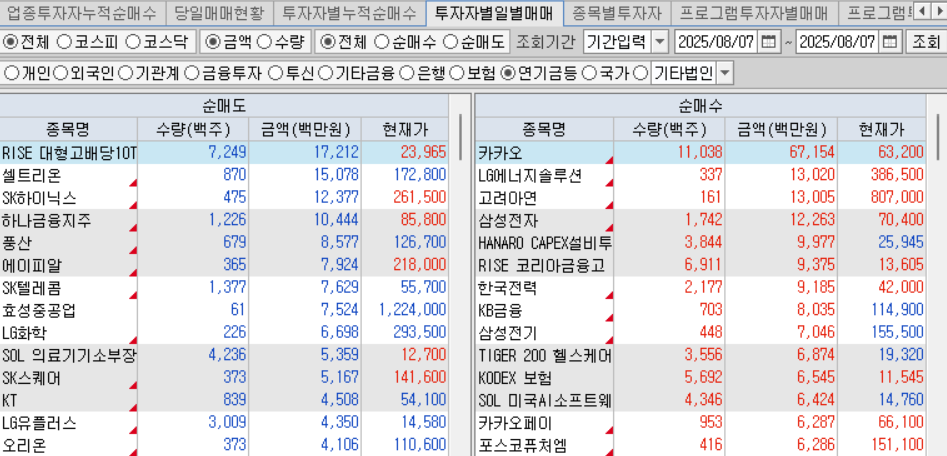947x456 pixels.
Task: Select 삼성전자 stock row
Action: point(700,220)
